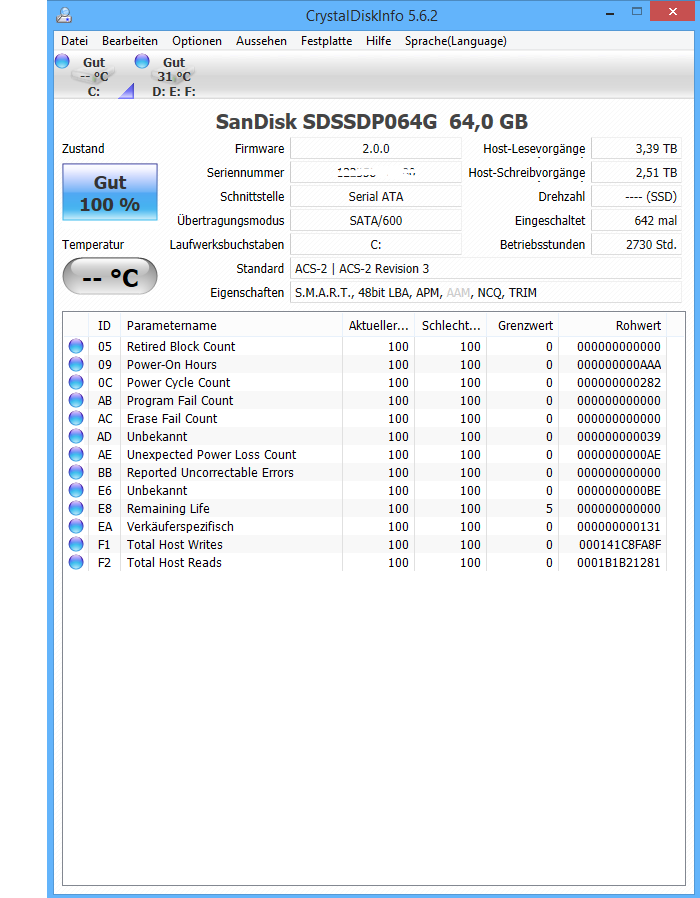Click the Host-Lesevorgänge value 3,39 TB
This screenshot has width=700, height=898.
pos(636,148)
